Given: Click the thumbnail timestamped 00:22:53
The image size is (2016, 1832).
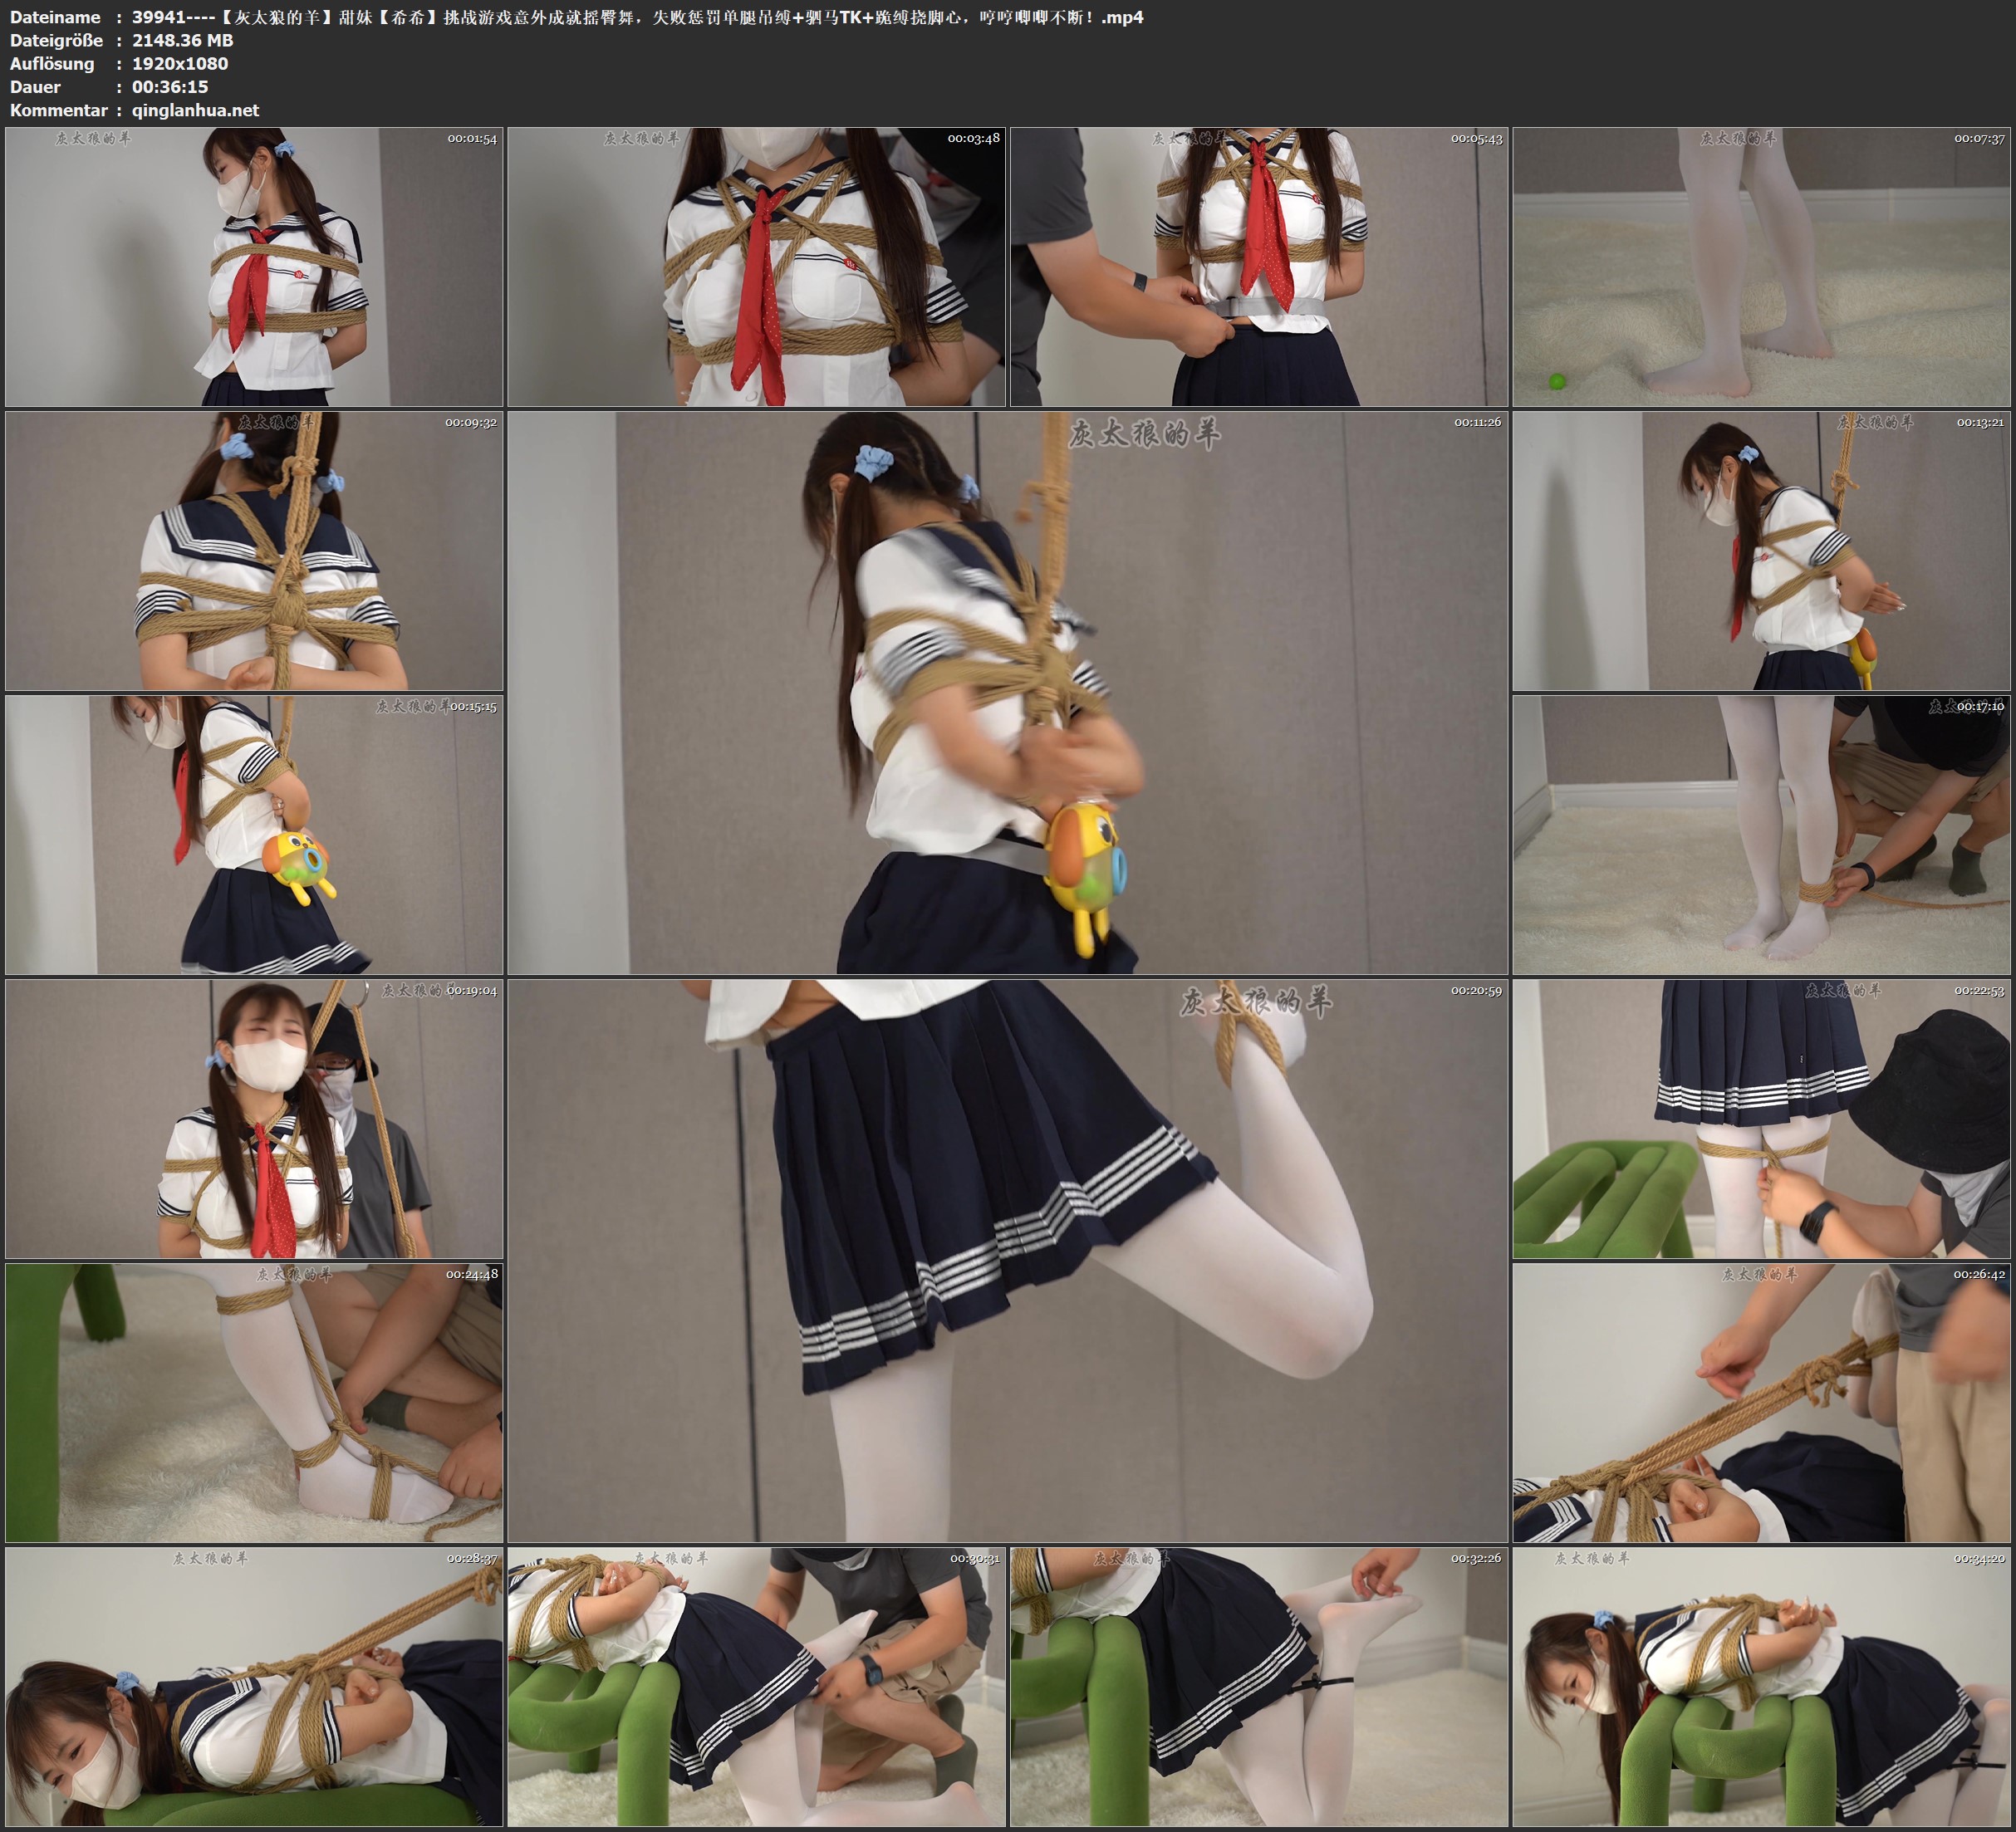Looking at the screenshot, I should point(1761,1119).
